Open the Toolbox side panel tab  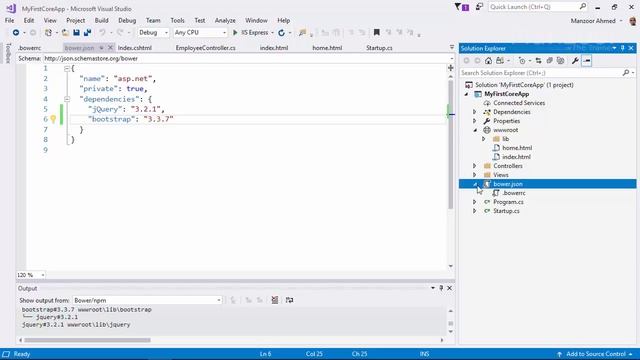click(8, 53)
